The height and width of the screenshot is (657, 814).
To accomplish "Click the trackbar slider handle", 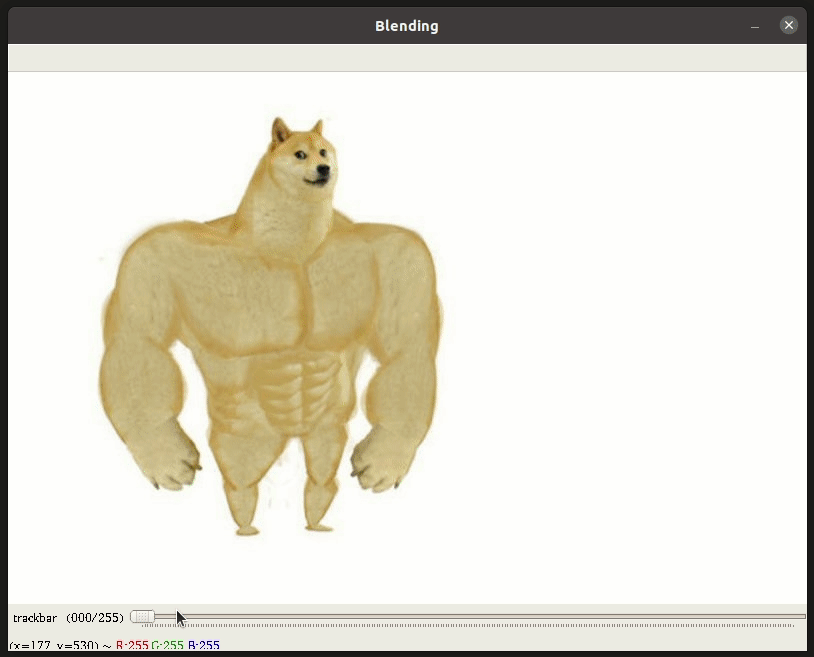I will (142, 617).
